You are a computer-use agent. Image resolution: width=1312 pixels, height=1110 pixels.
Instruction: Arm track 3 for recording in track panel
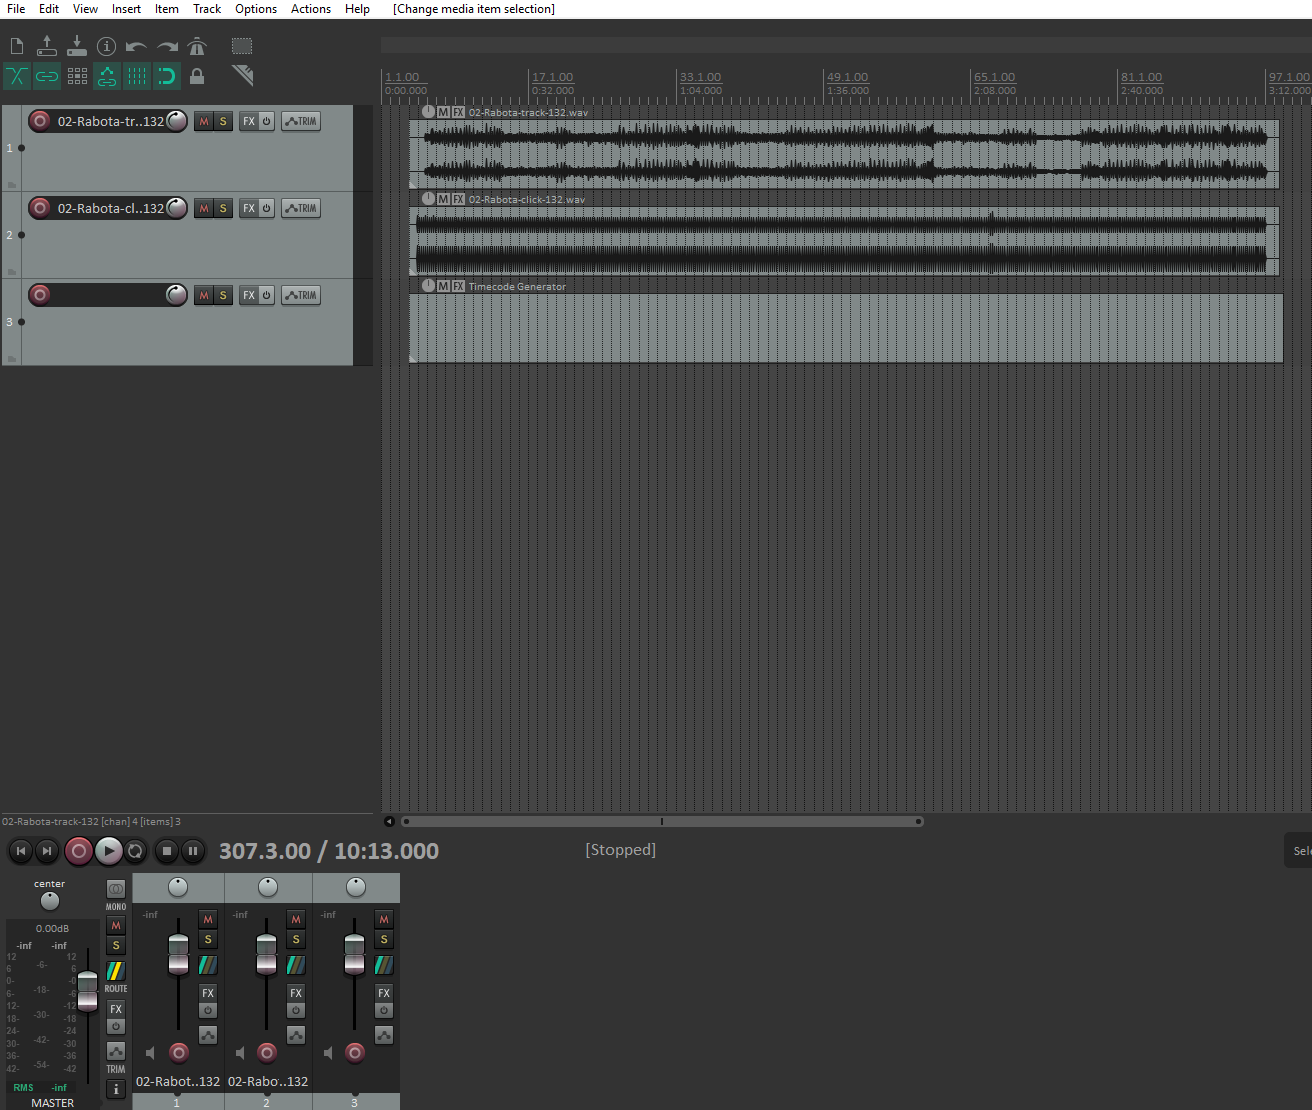[40, 295]
